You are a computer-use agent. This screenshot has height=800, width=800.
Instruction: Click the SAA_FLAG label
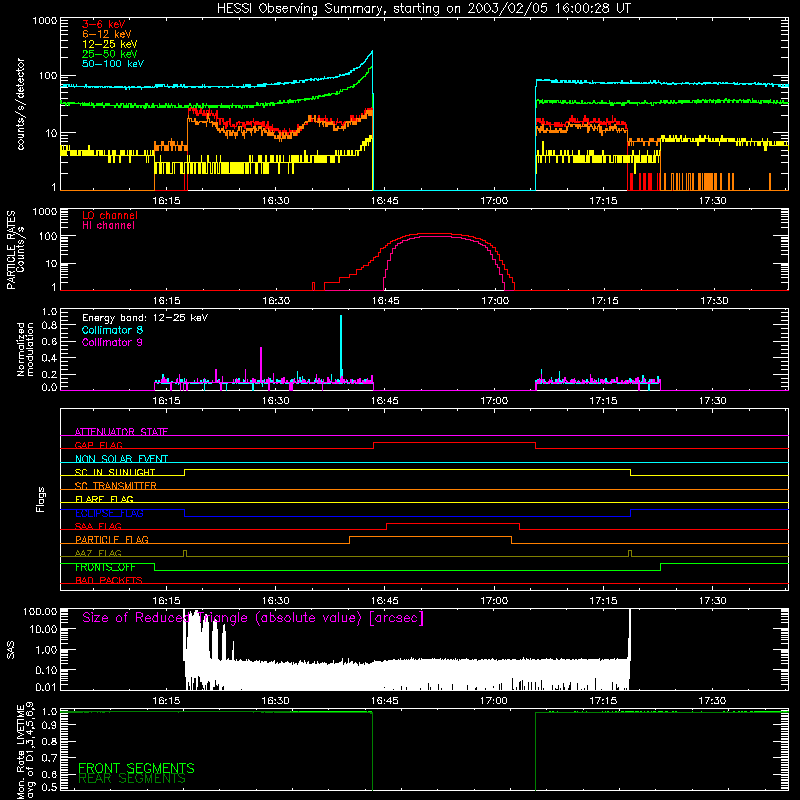tap(98, 526)
